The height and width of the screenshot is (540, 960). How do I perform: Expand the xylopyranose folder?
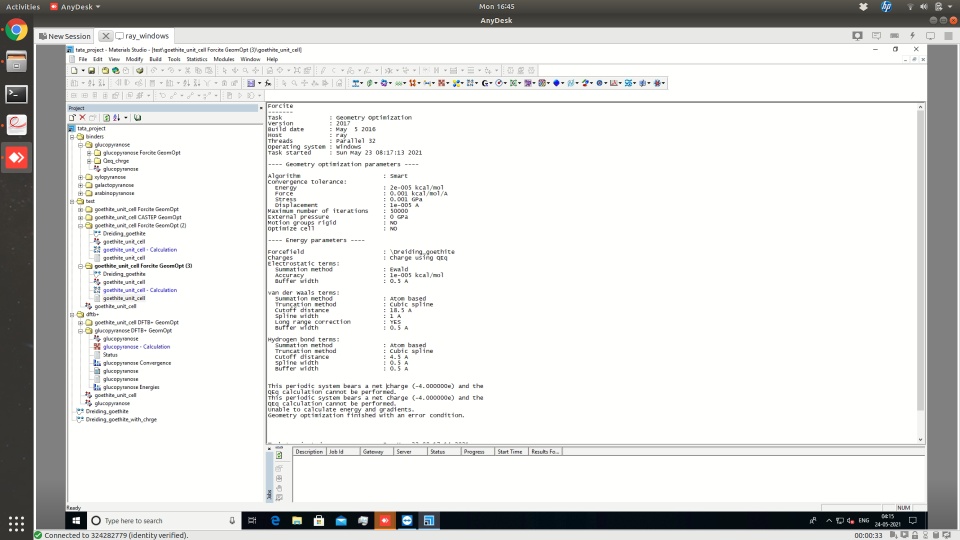[80, 177]
